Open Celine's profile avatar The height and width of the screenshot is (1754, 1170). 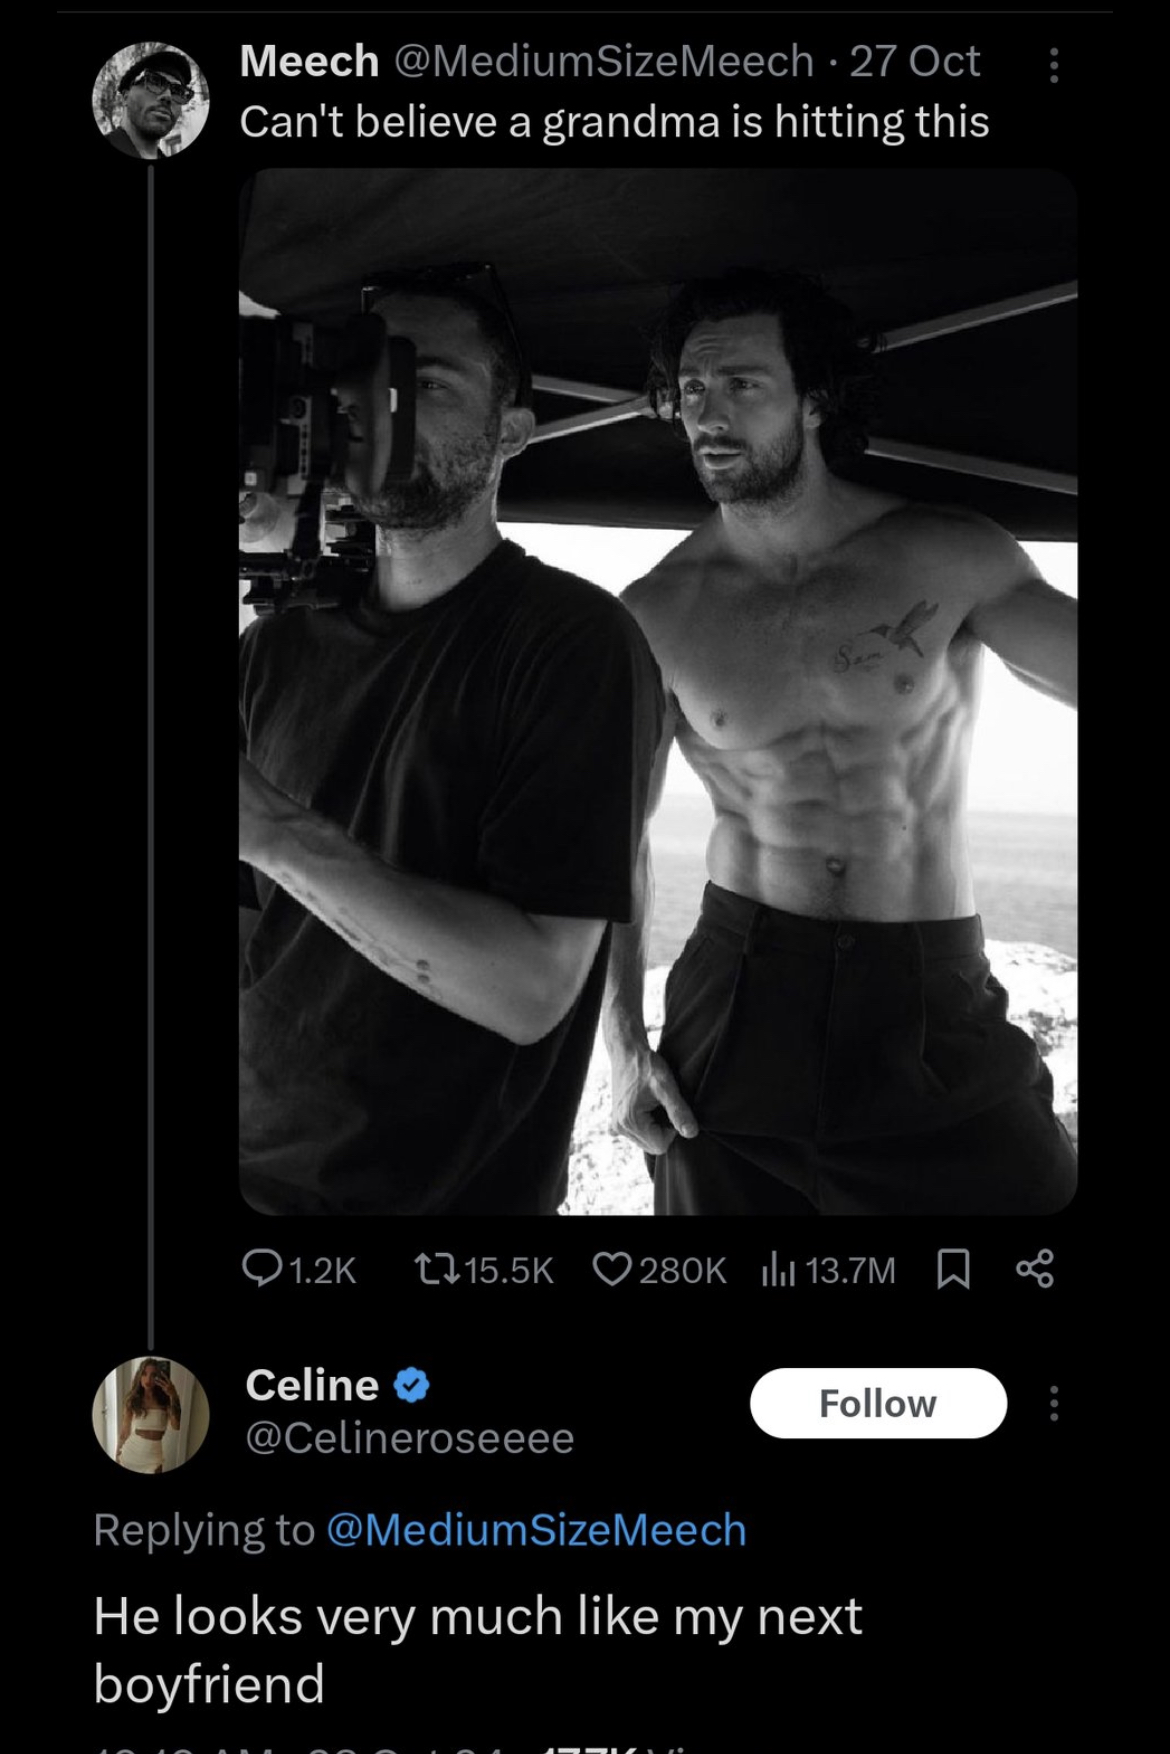(151, 1414)
